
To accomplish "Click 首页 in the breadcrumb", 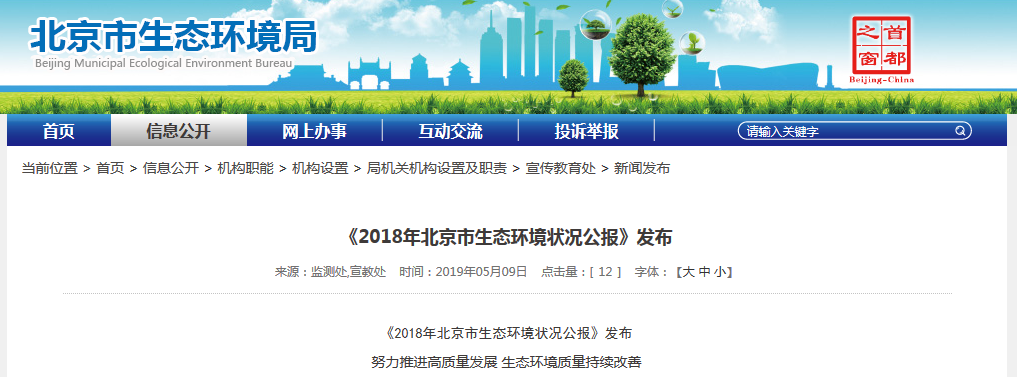I will tap(110, 169).
